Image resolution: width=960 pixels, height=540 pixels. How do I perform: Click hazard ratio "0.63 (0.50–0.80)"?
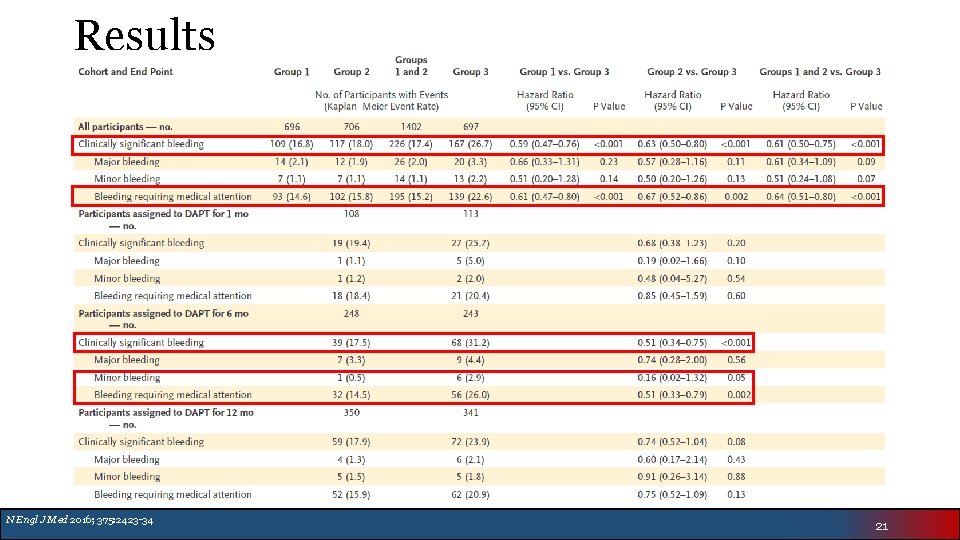pyautogui.click(x=672, y=144)
